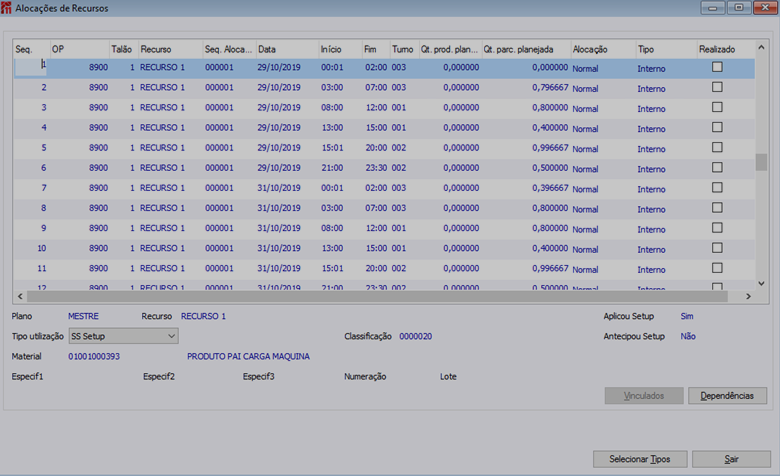Click the Seq. Aloca... column header
Screen dimensions: 780x476
coord(229,49)
